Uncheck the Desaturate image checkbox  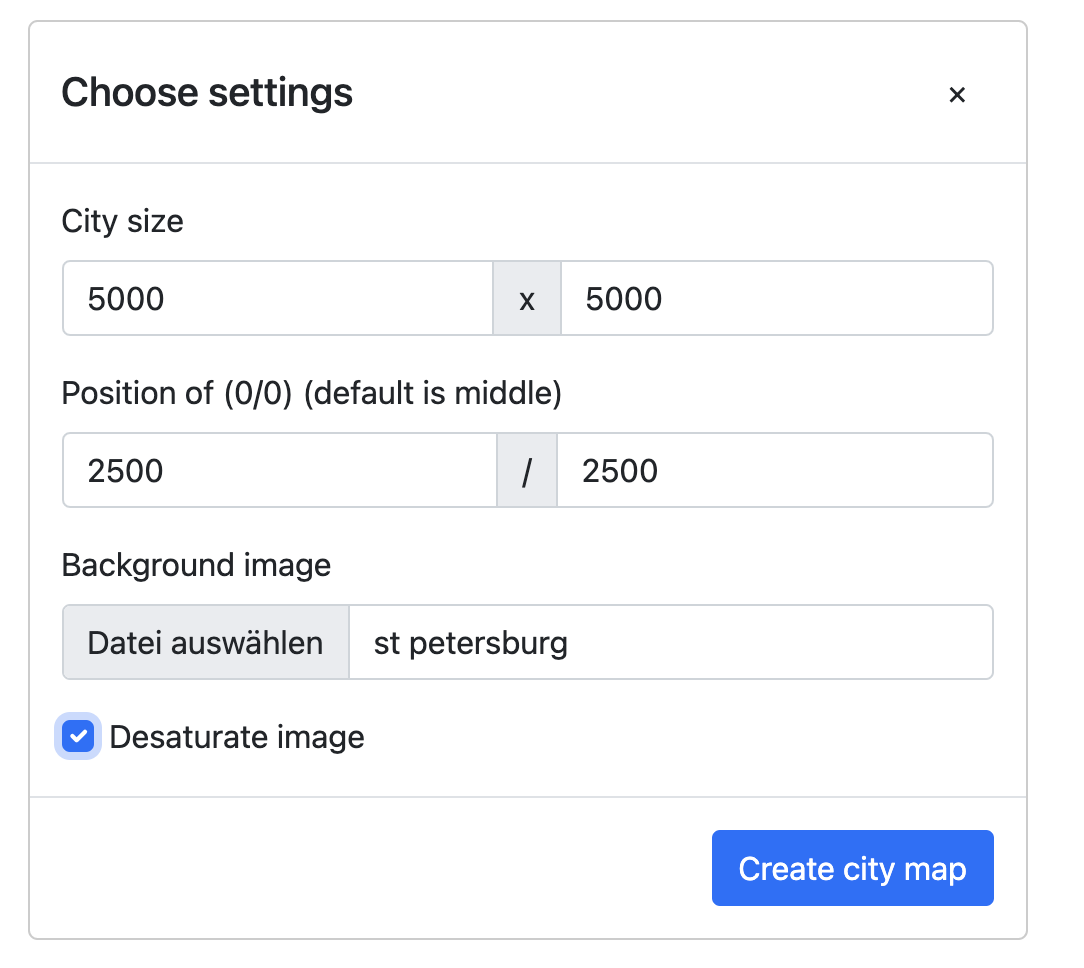(x=78, y=738)
